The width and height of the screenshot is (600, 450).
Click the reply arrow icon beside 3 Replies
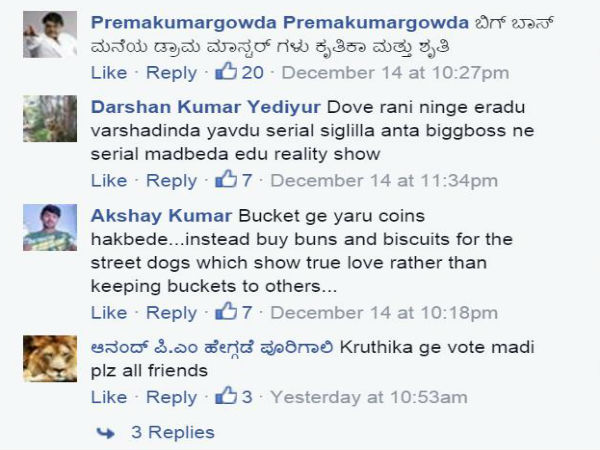106,433
